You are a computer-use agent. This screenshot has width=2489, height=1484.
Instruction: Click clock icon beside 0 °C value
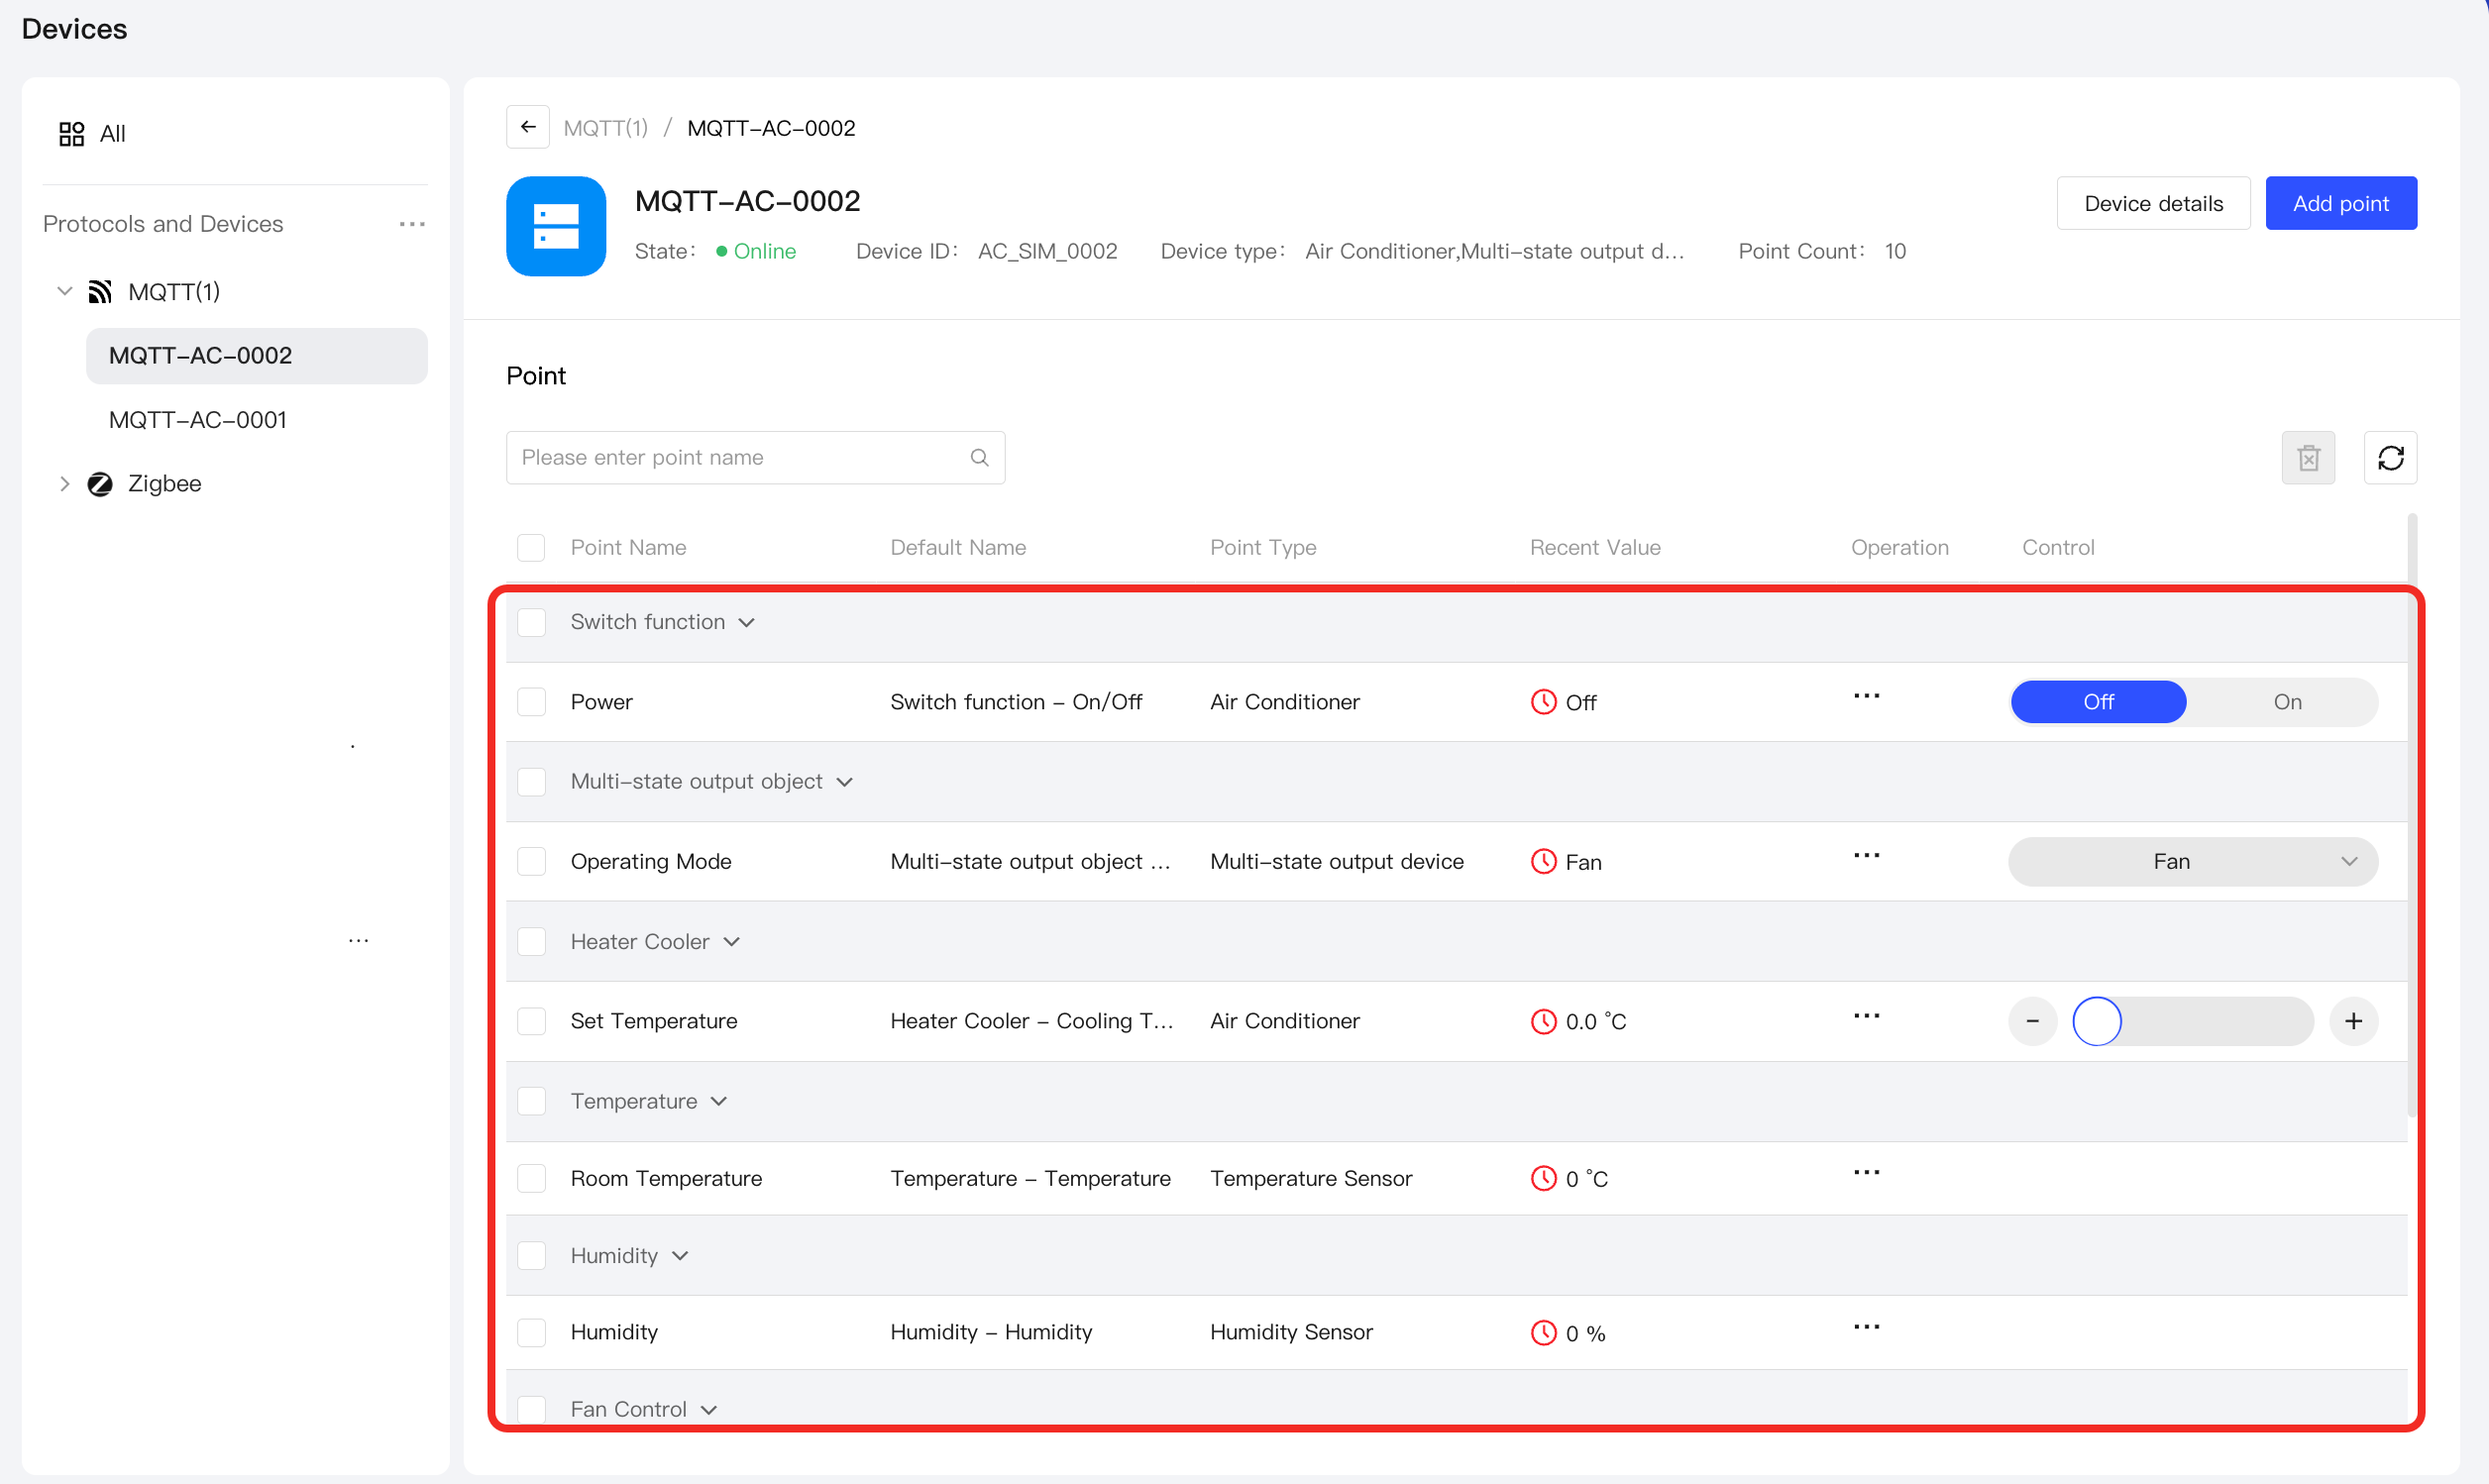(x=1544, y=1178)
